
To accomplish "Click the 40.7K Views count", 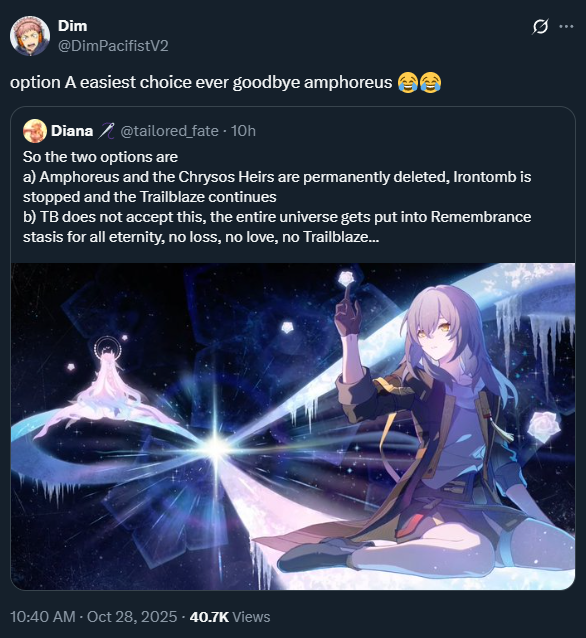I will 230,617.
